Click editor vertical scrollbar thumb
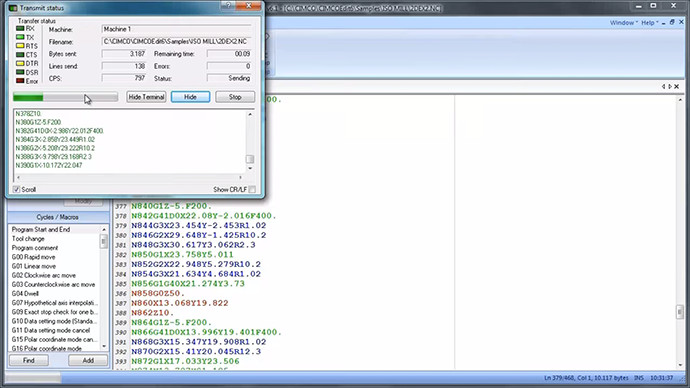 (x=680, y=312)
